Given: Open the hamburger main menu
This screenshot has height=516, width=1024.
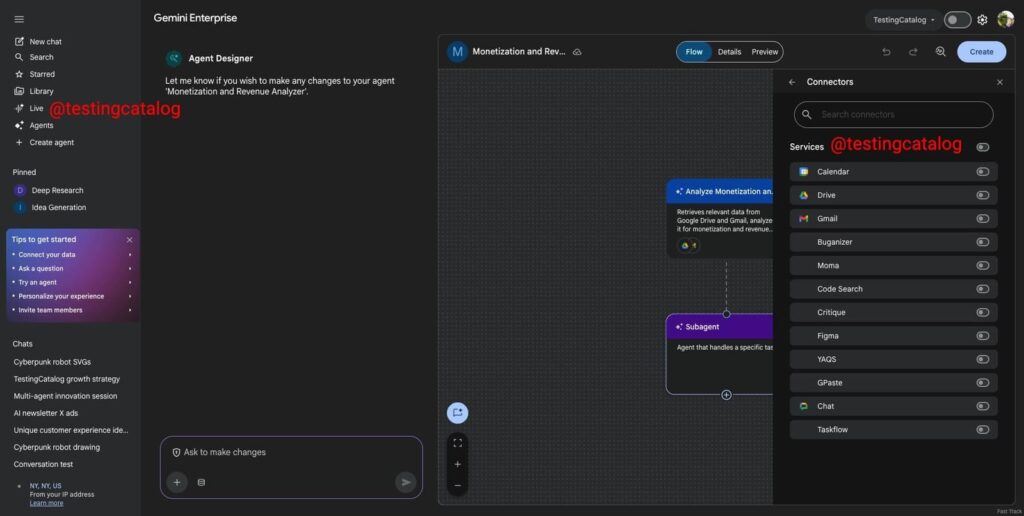Looking at the screenshot, I should pyautogui.click(x=19, y=20).
